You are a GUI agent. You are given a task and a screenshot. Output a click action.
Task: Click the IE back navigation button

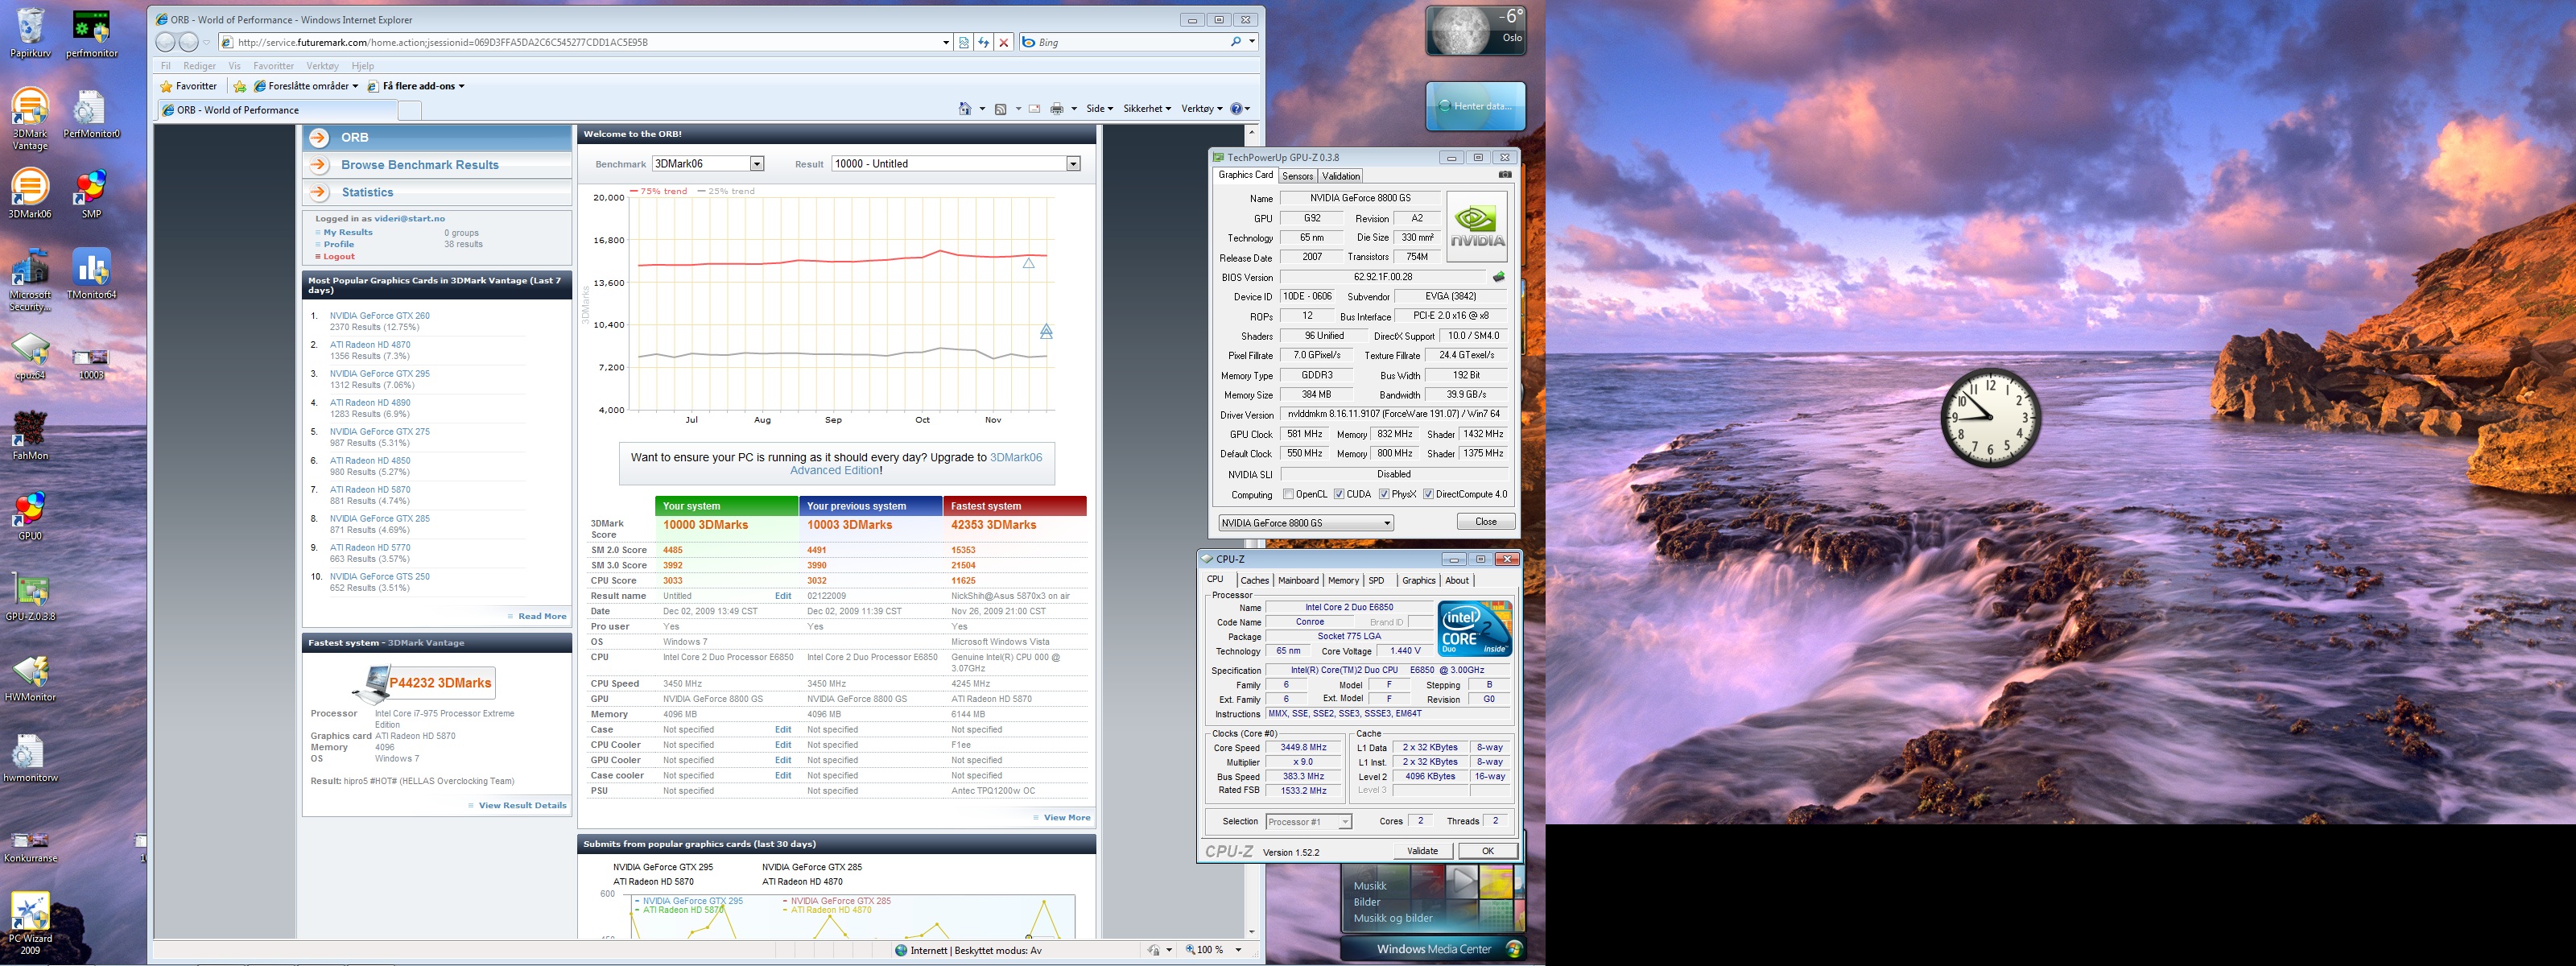coord(166,42)
